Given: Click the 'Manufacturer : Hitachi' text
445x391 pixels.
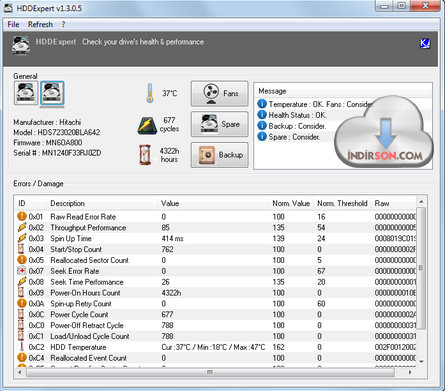Looking at the screenshot, I should [47, 122].
